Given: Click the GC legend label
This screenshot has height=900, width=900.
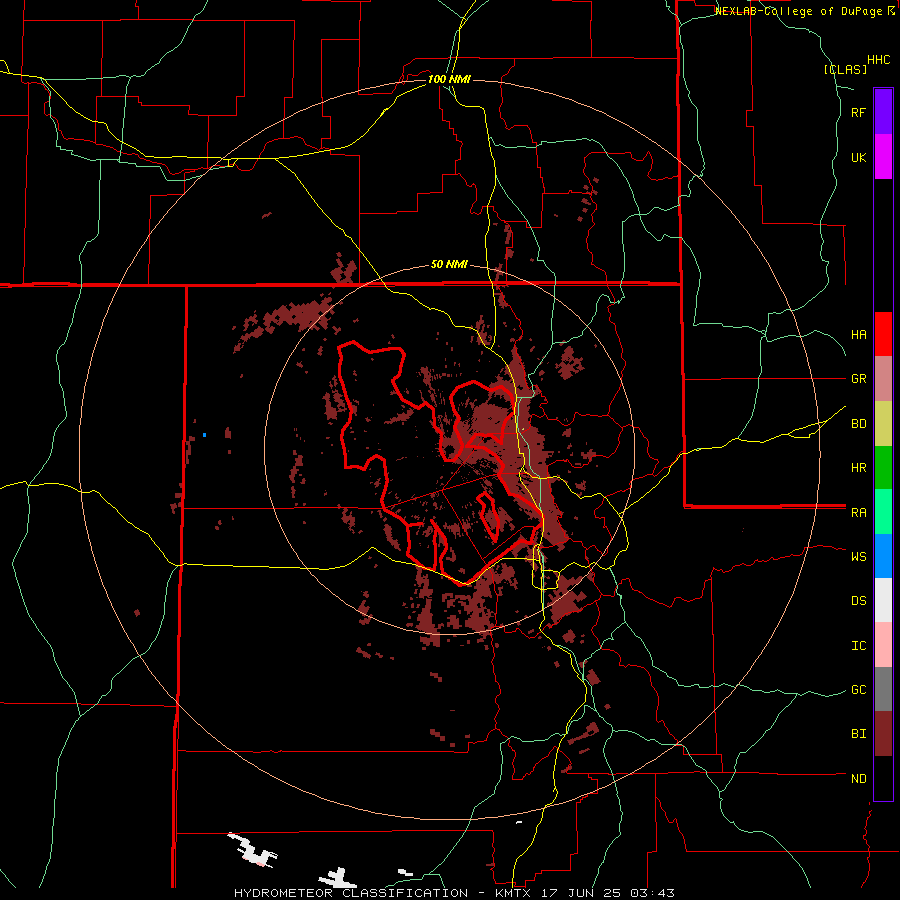Looking at the screenshot, I should (858, 689).
